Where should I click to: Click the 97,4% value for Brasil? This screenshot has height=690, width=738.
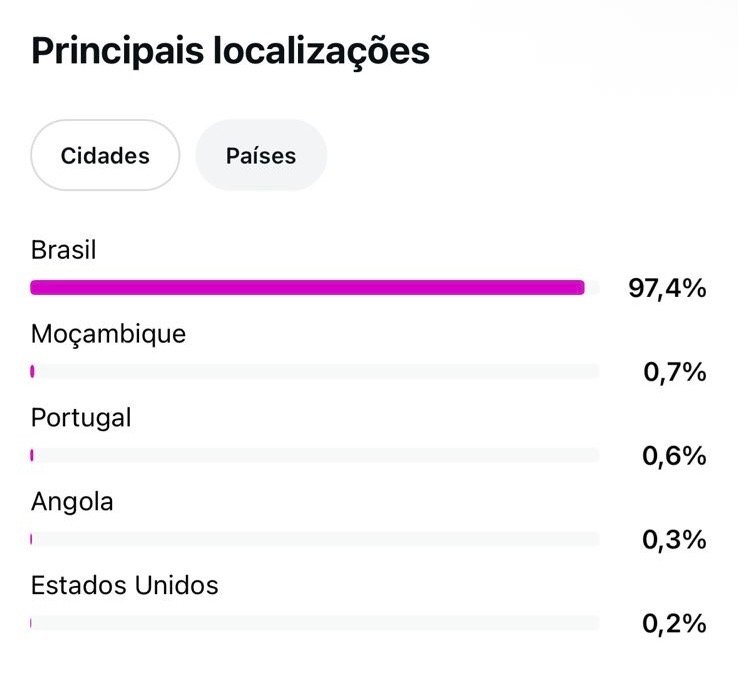(667, 289)
